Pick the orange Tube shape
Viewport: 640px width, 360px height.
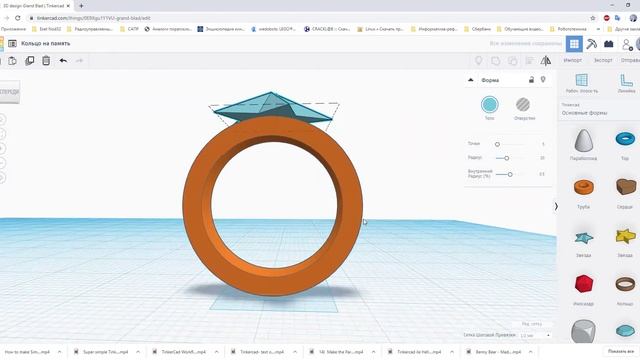584,187
